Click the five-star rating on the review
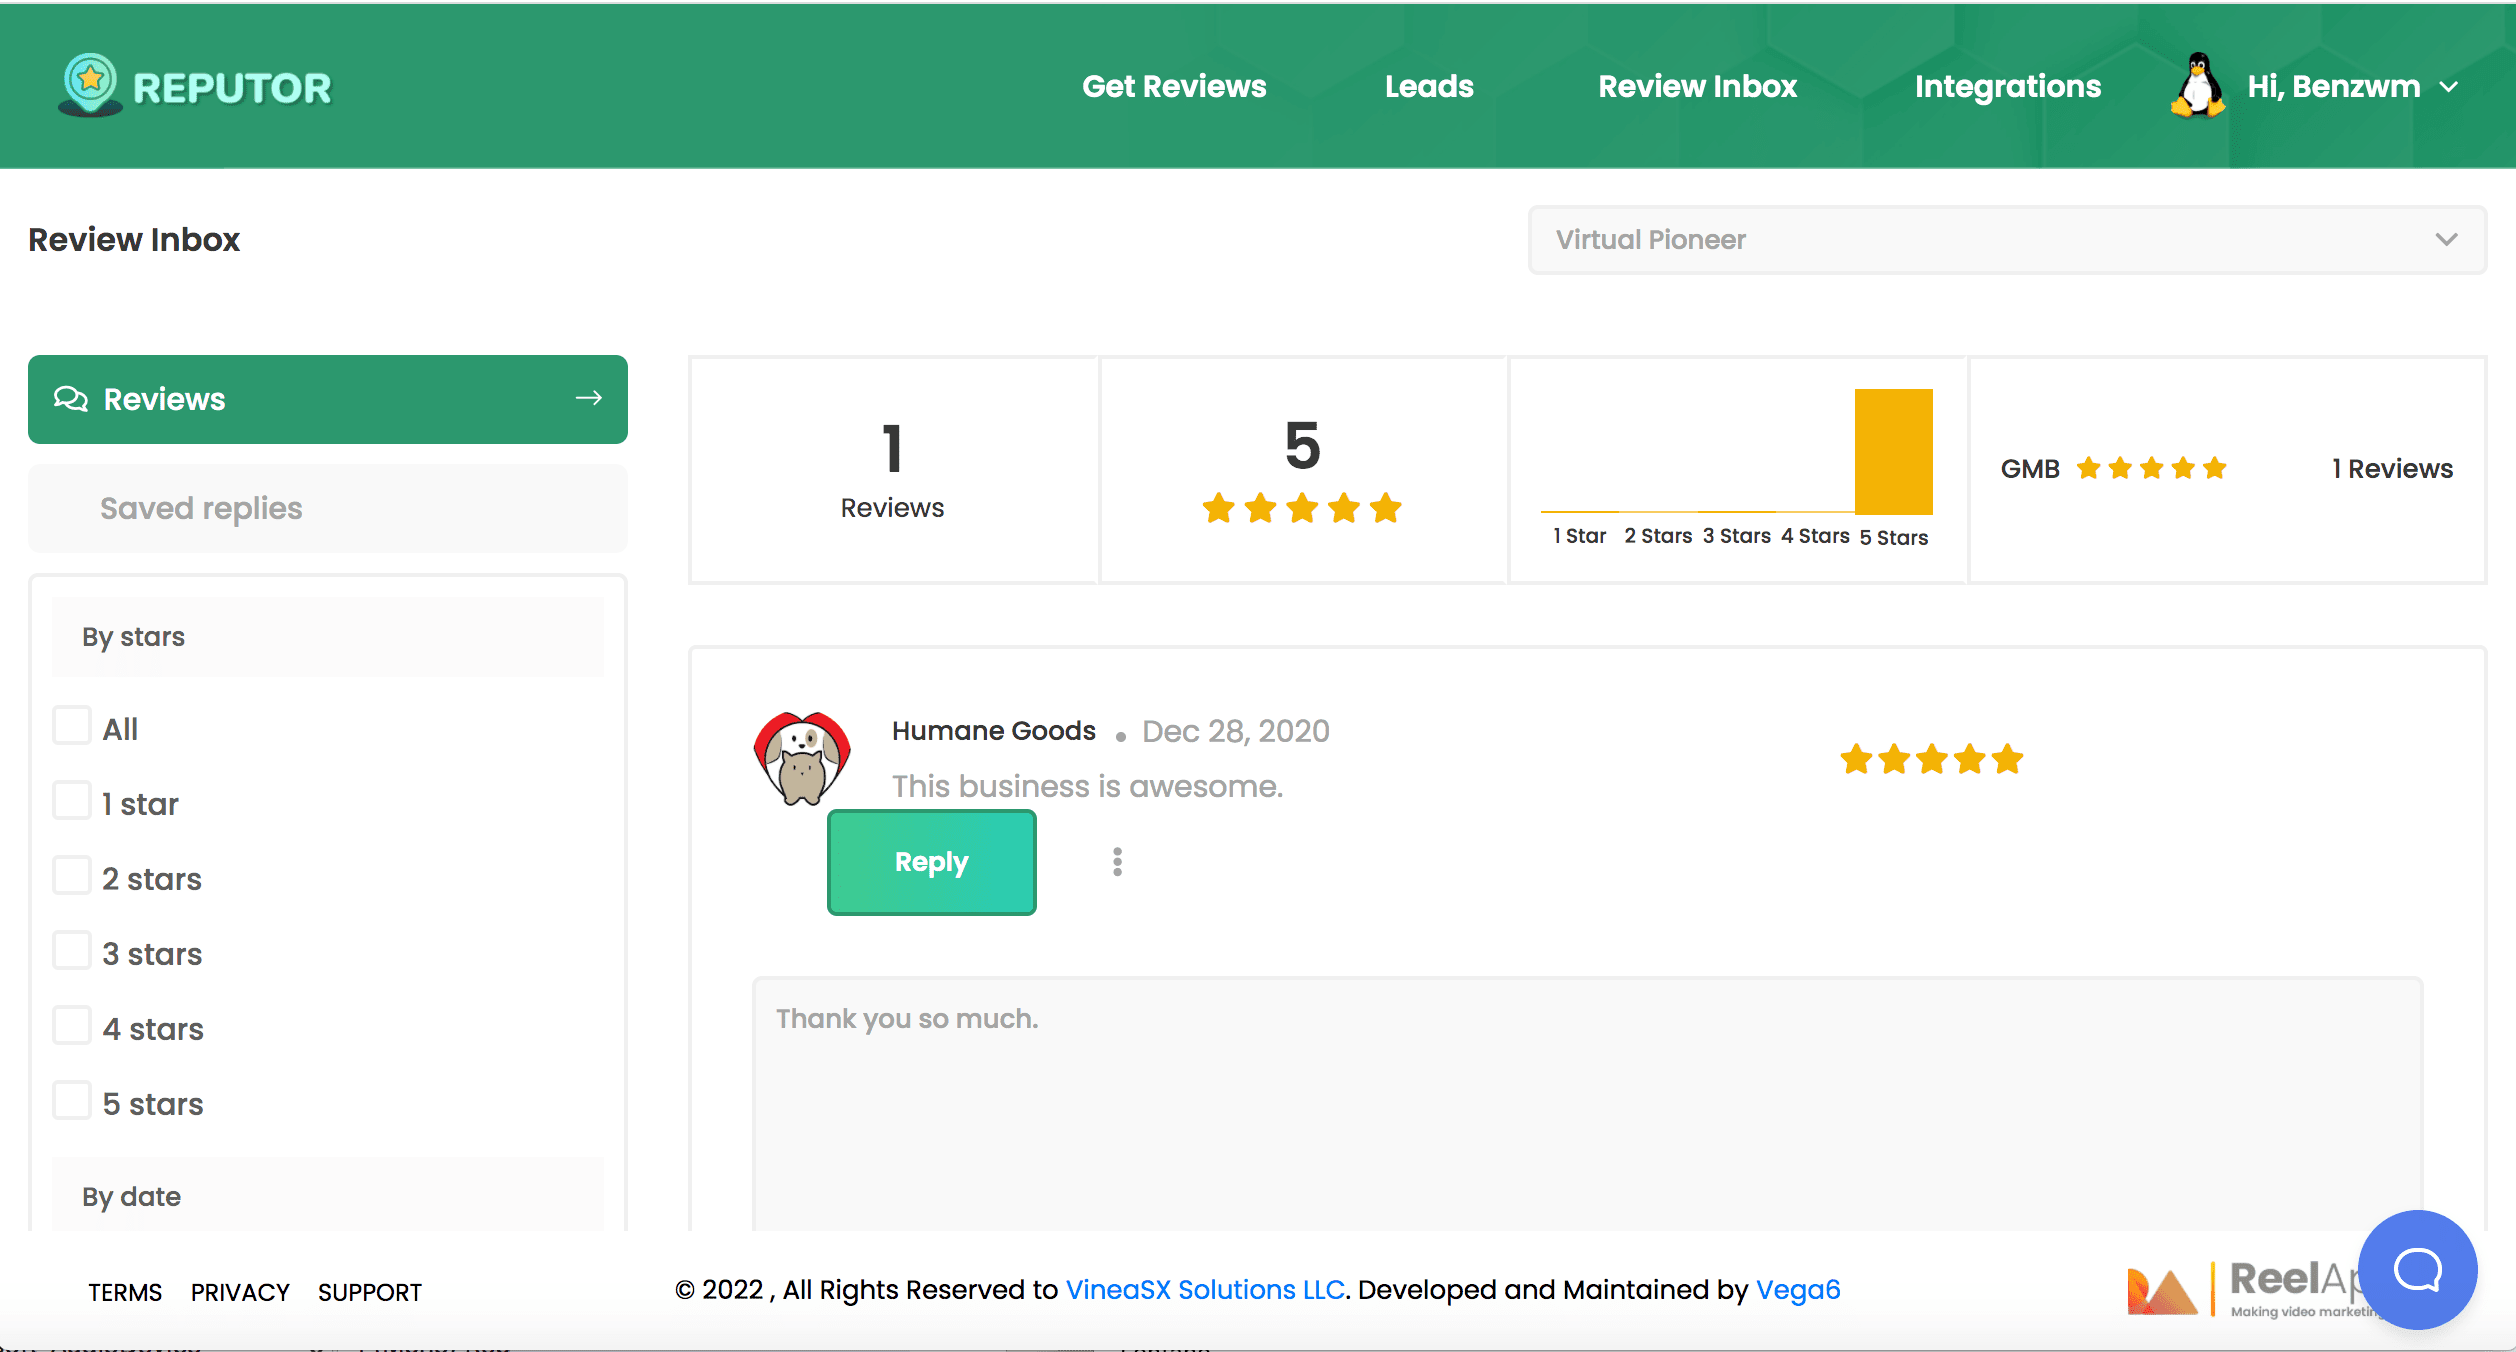Image resolution: width=2516 pixels, height=1352 pixels. click(x=1931, y=760)
